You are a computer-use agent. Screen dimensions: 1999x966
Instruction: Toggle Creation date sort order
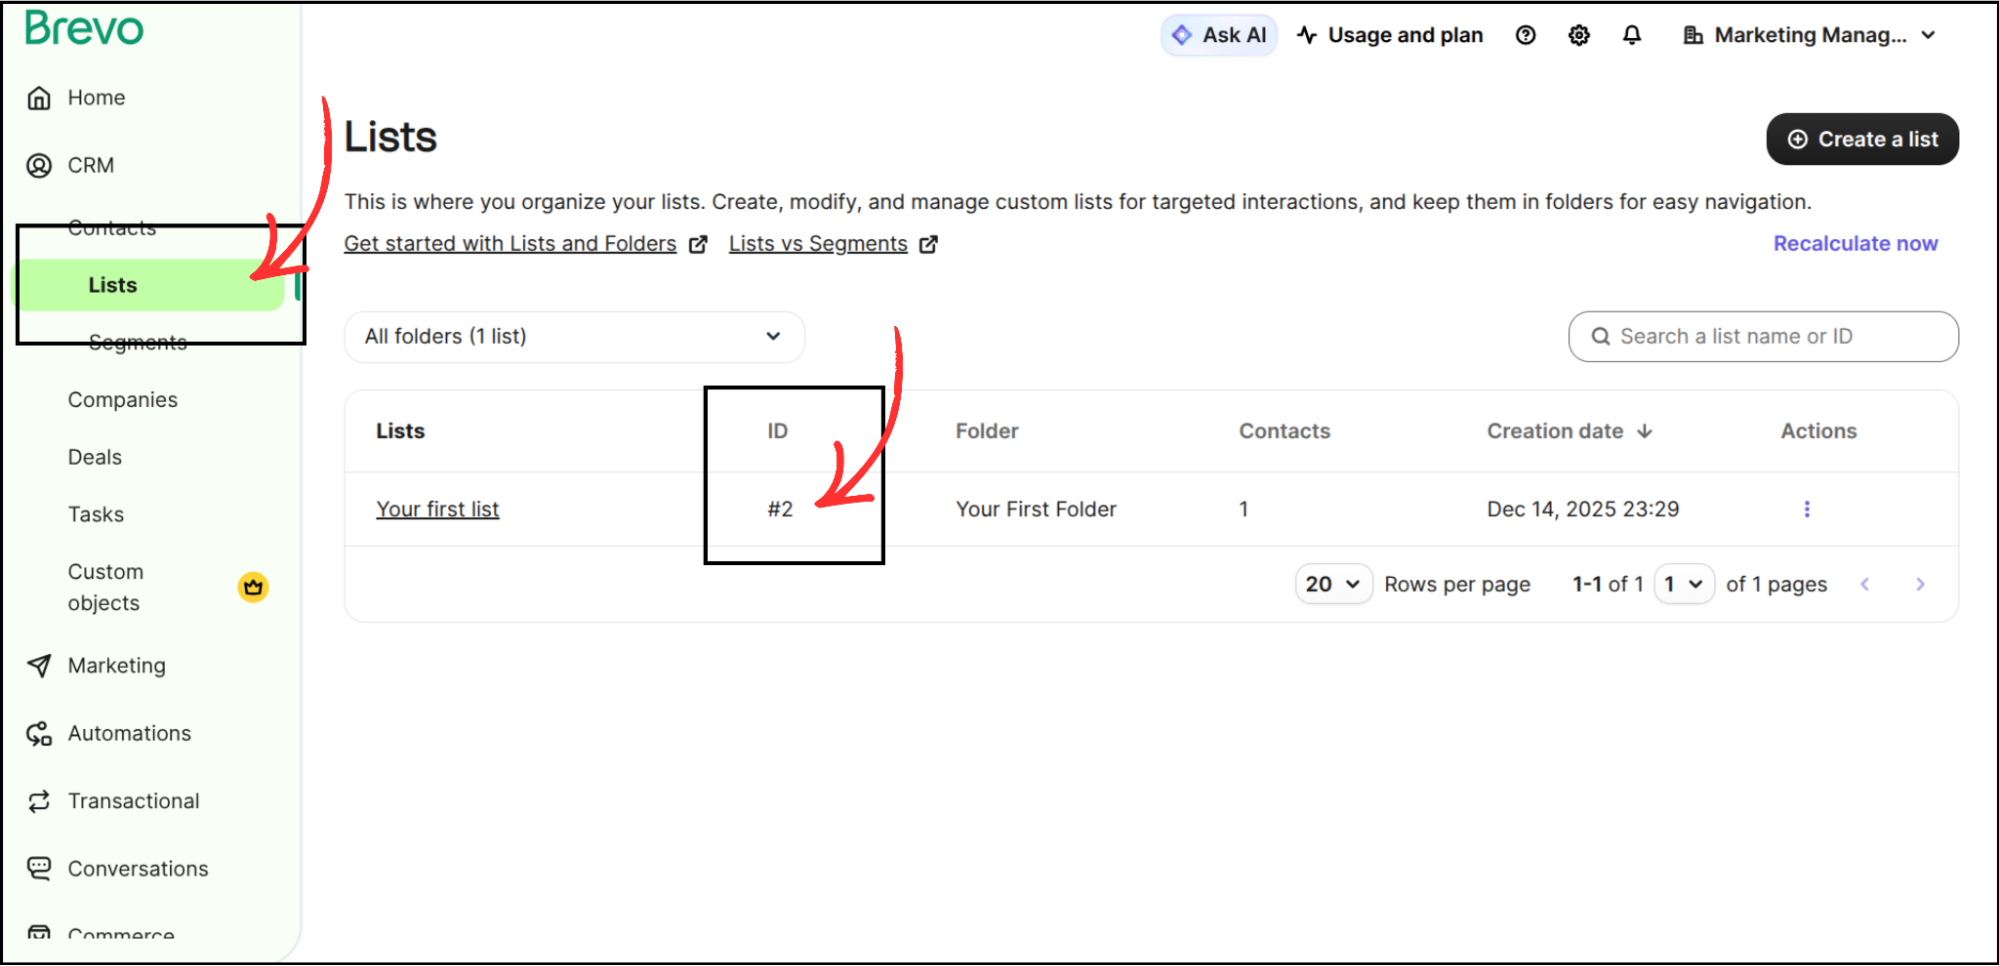[x=1644, y=431]
